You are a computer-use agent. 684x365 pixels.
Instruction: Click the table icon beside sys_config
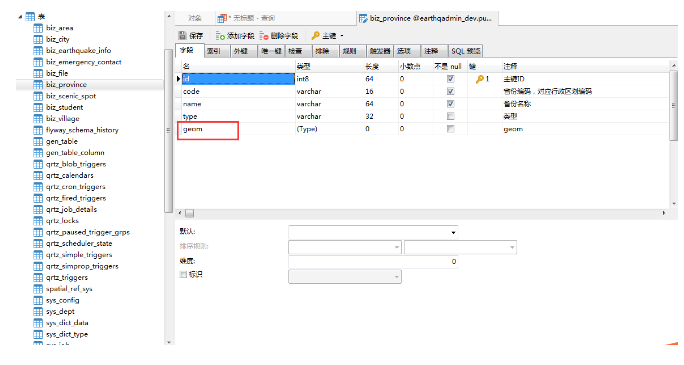pos(38,300)
